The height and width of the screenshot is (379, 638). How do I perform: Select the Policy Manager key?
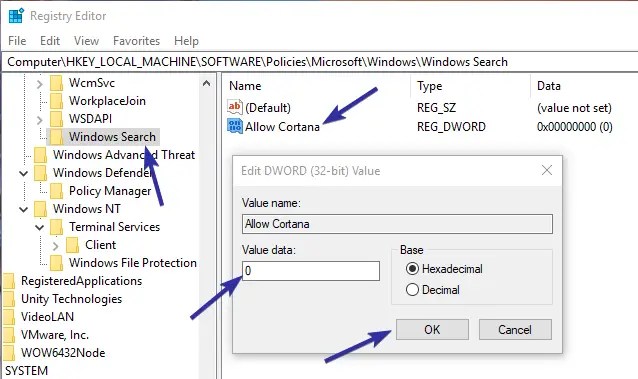[110, 191]
